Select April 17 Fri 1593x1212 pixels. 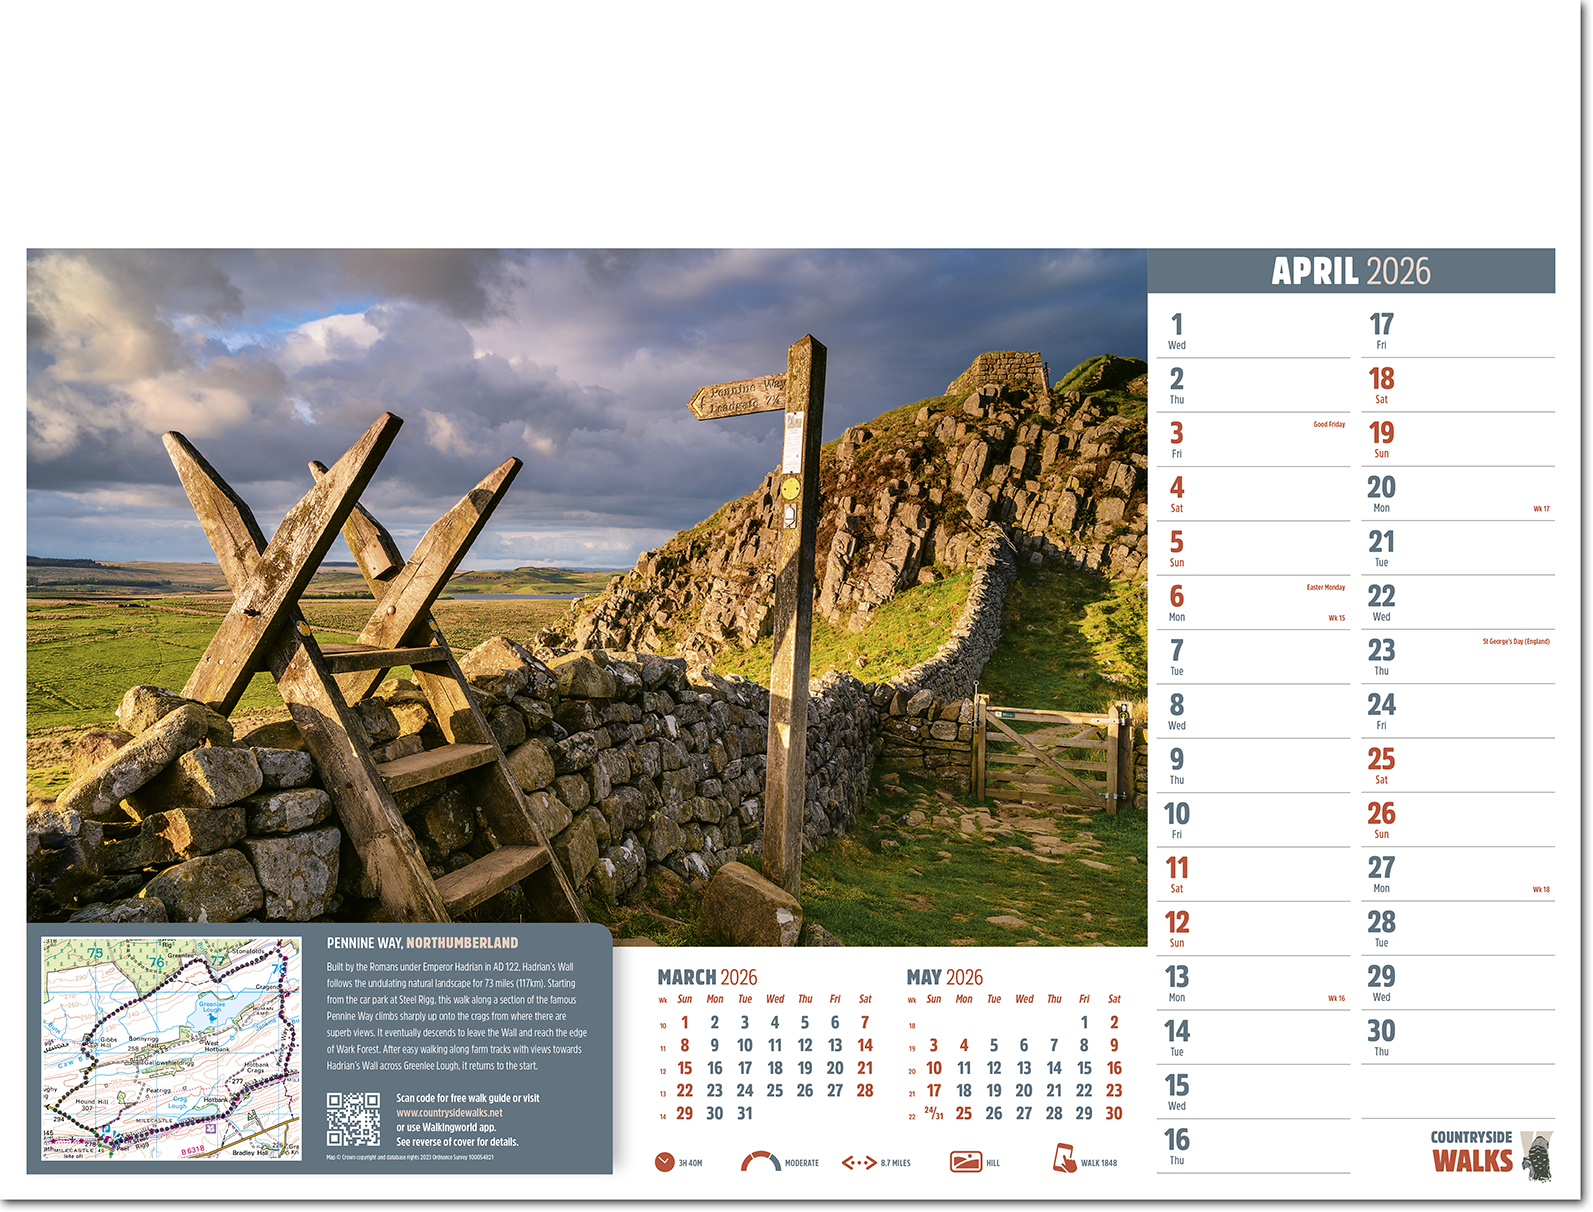point(1381,331)
